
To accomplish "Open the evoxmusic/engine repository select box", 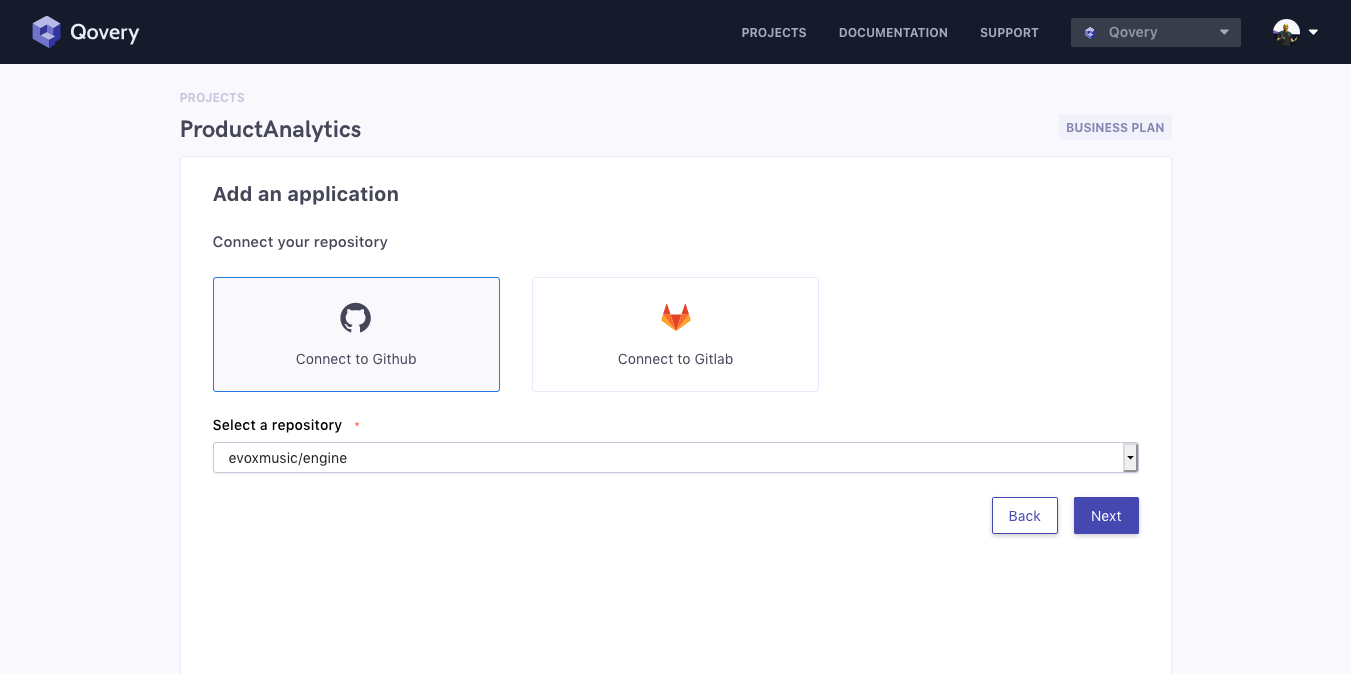I will (676, 458).
